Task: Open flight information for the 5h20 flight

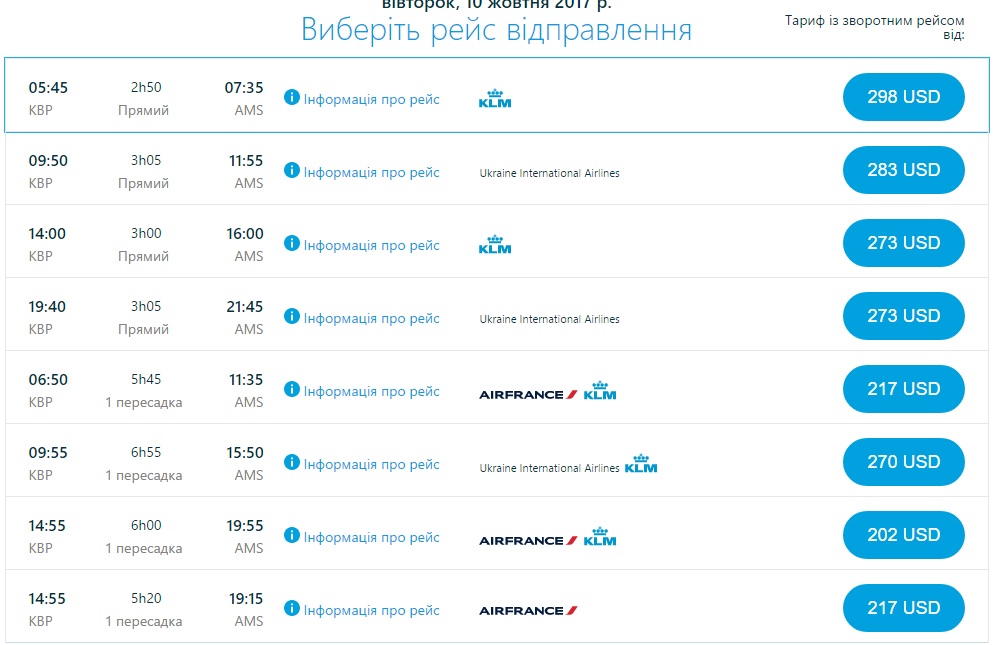Action: (x=371, y=610)
